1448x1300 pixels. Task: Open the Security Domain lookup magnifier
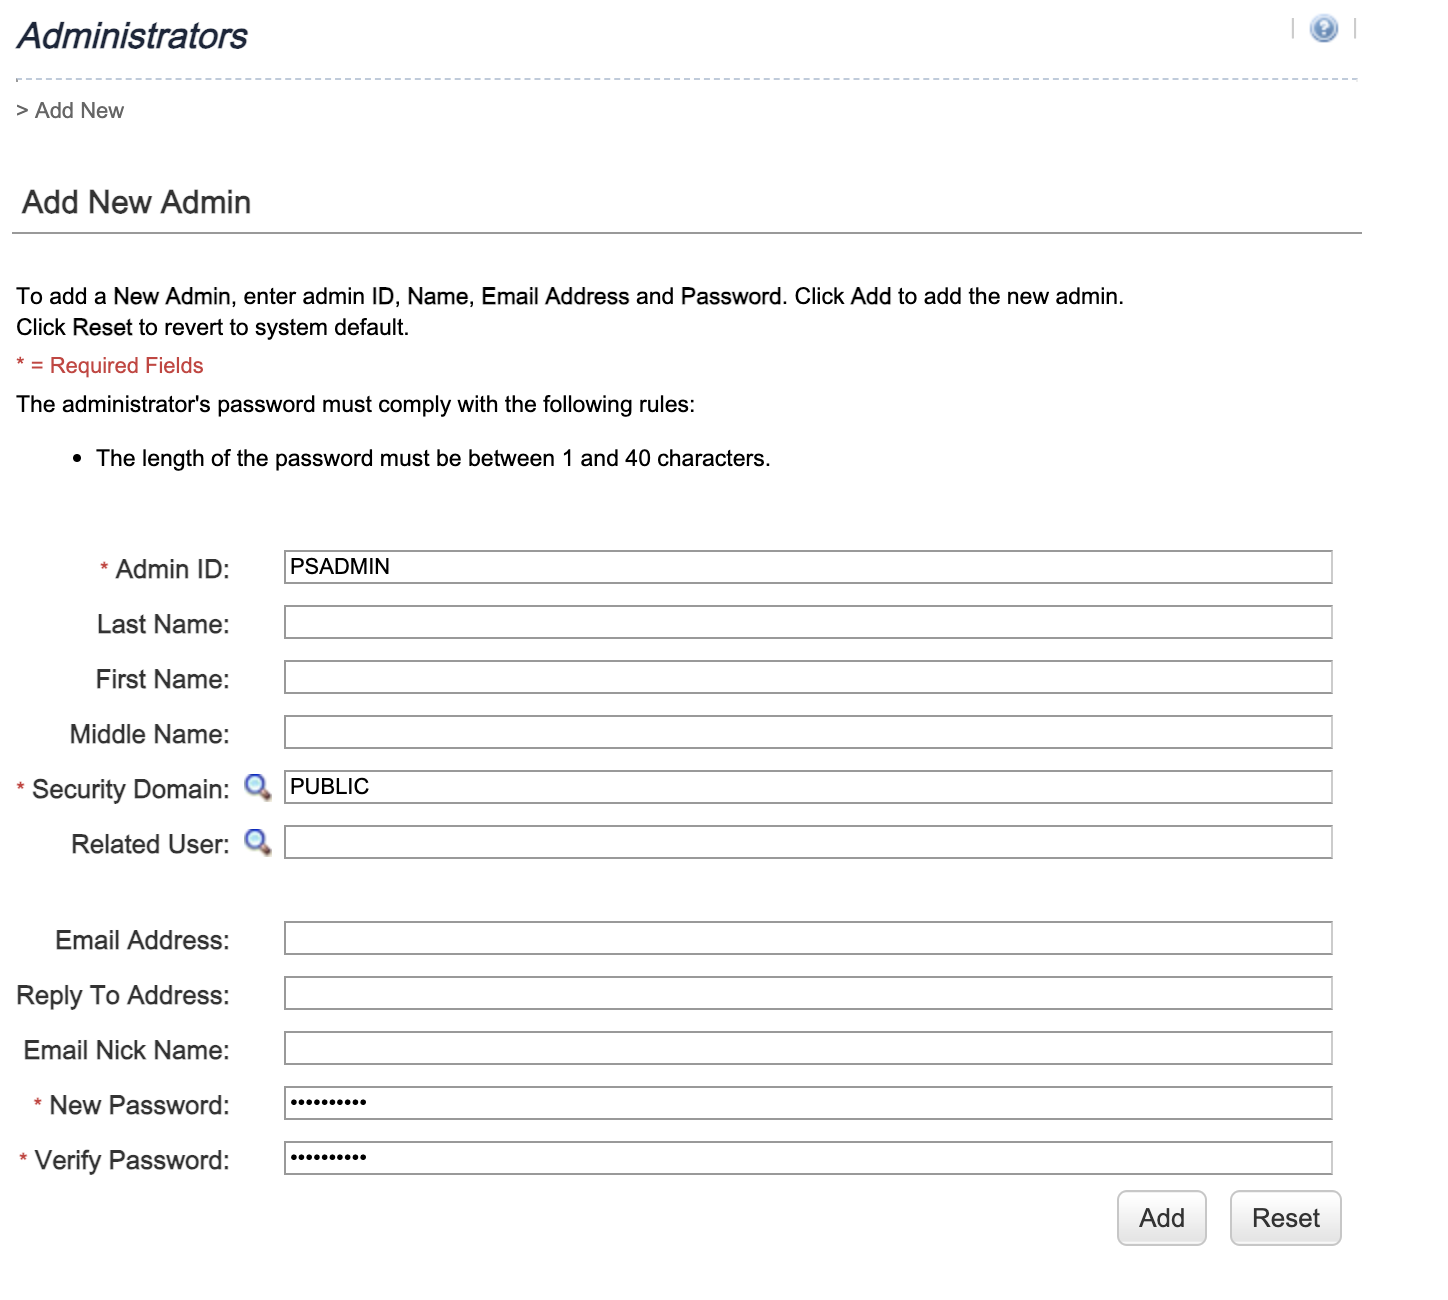[259, 789]
